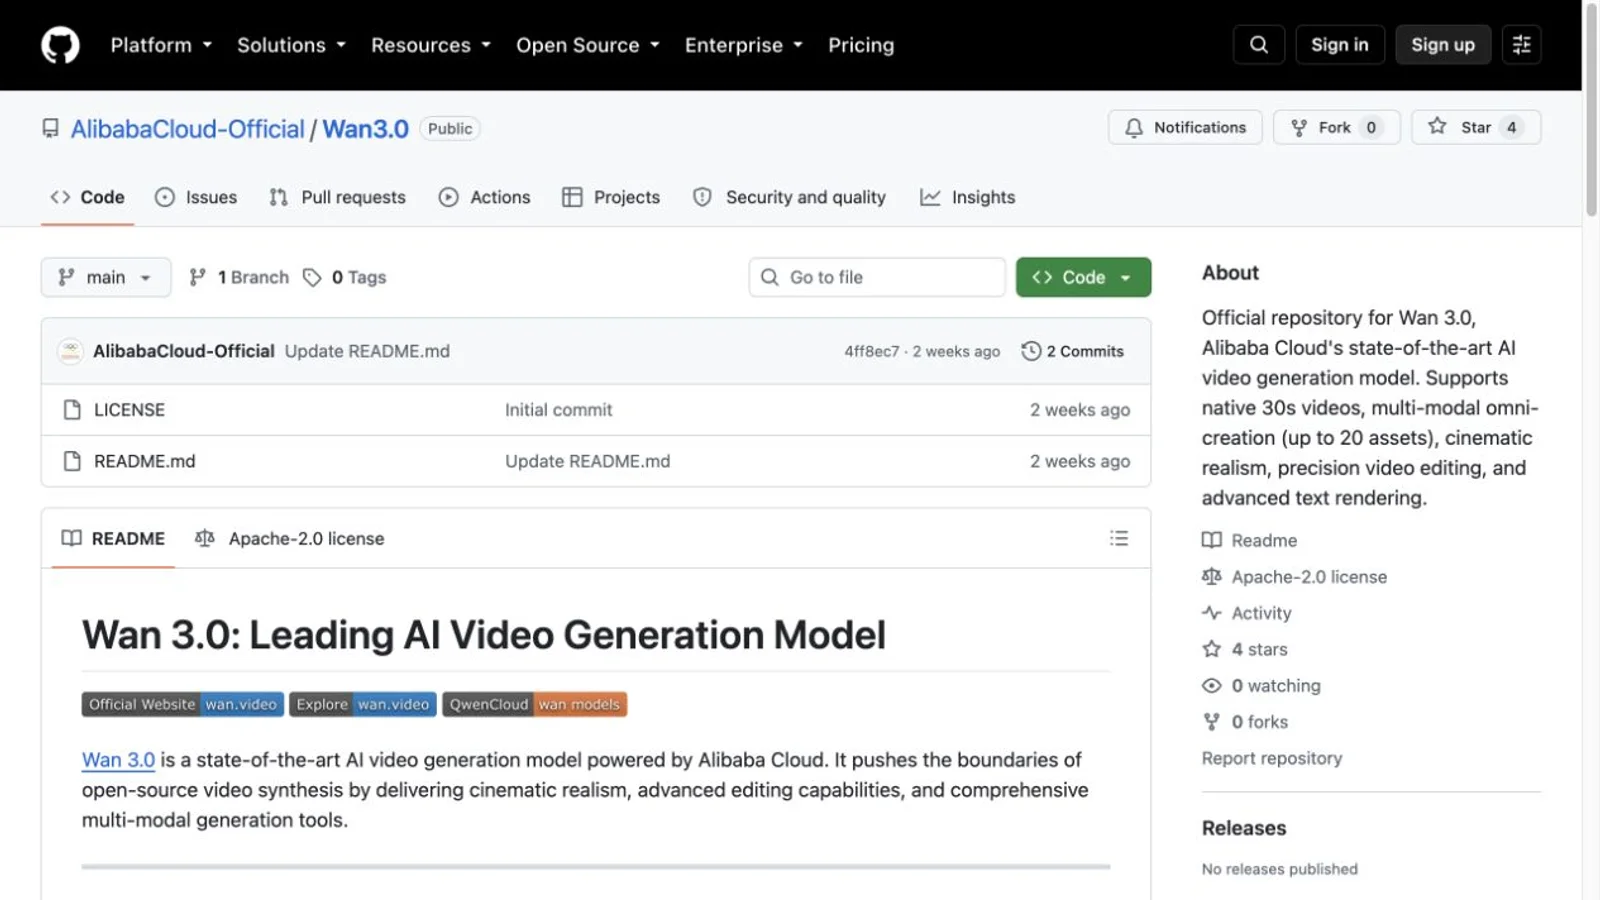
Task: Click the QwenCloud wan models badge
Action: click(535, 704)
